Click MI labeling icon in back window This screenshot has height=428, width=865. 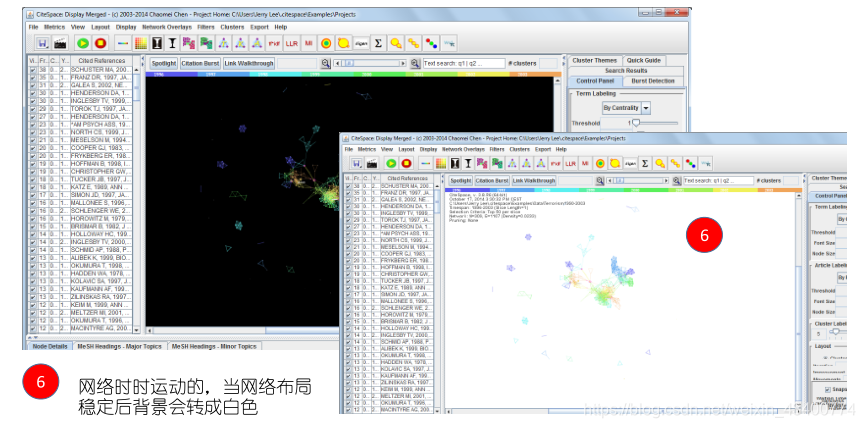click(x=308, y=42)
